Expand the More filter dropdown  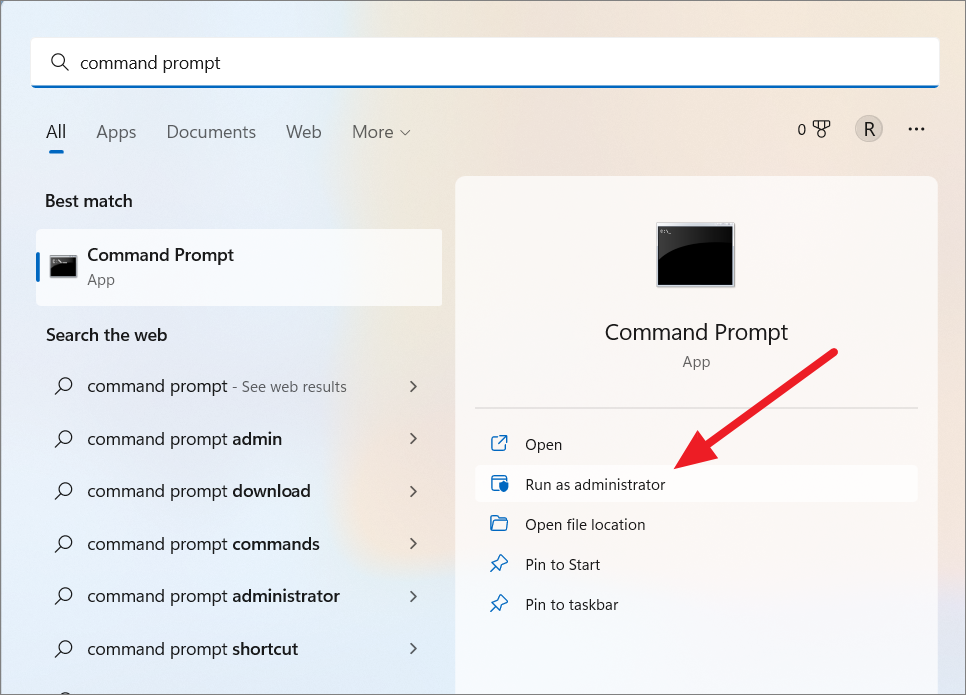tap(381, 132)
